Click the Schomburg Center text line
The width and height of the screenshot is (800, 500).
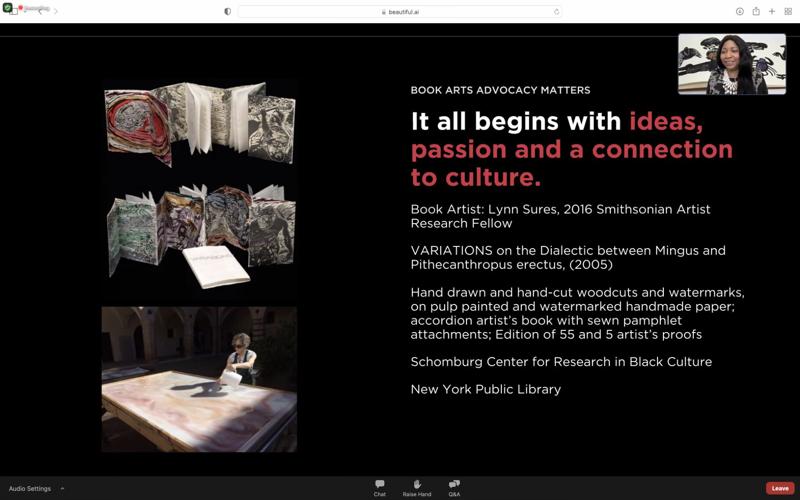[561, 362]
